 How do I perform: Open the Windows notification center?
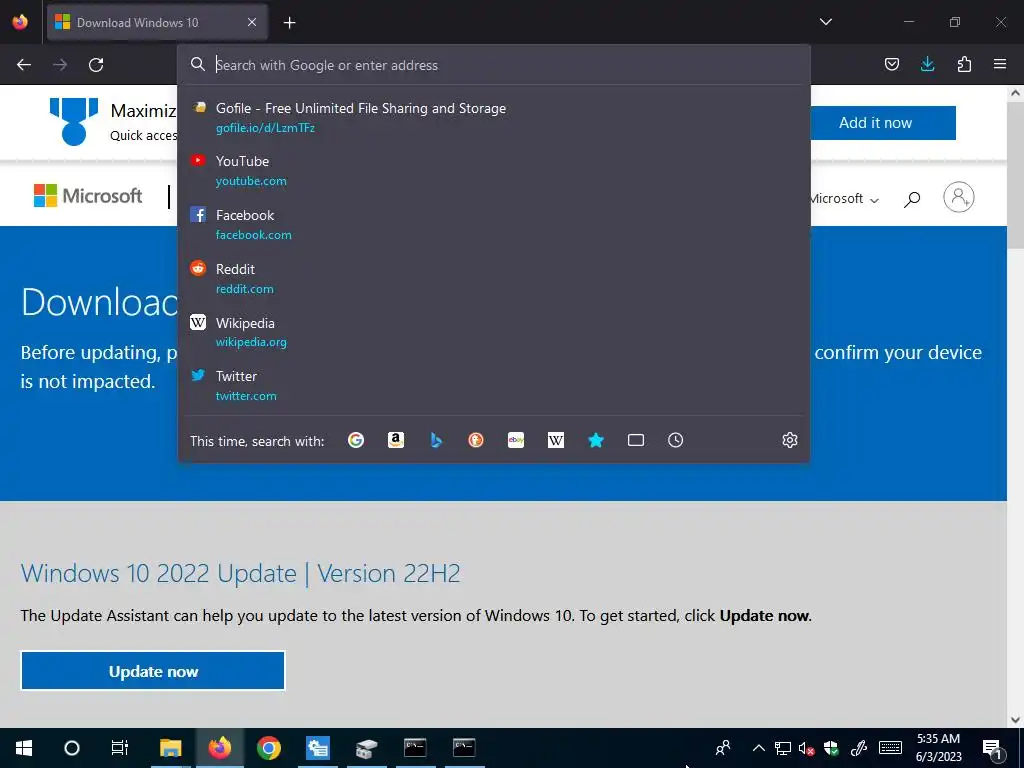(x=993, y=748)
